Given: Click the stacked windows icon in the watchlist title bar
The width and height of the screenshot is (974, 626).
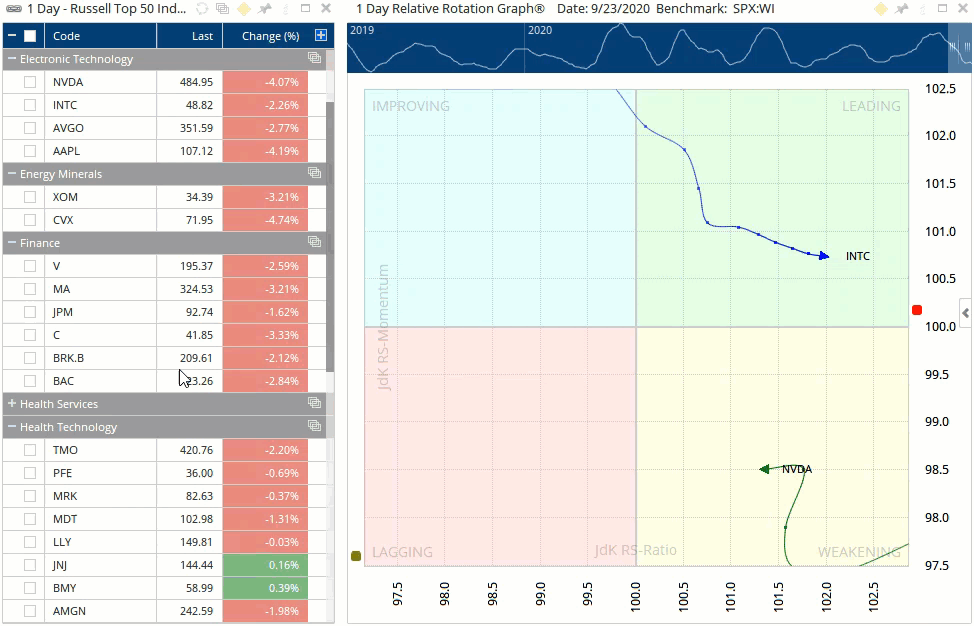Looking at the screenshot, I should (x=222, y=9).
